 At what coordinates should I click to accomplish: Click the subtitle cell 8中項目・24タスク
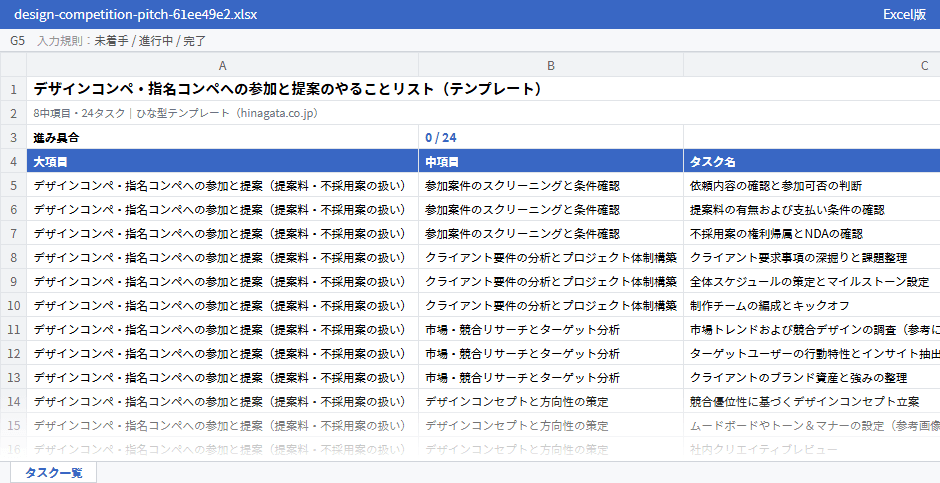[483, 113]
